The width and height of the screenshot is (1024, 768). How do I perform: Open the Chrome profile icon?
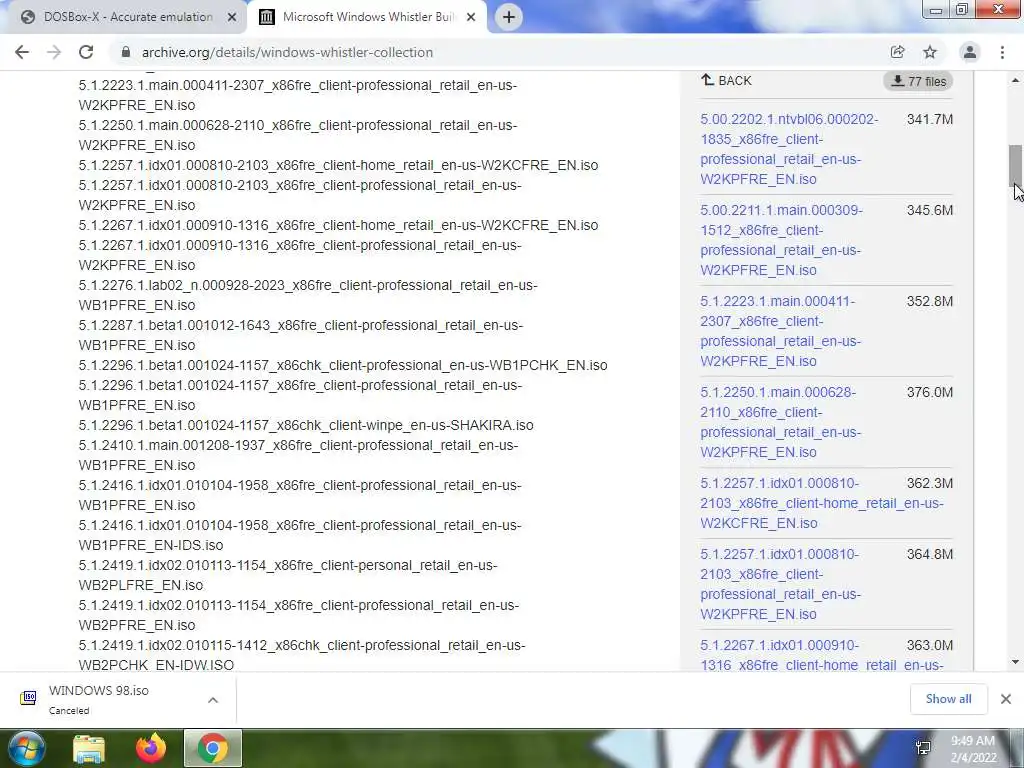pyautogui.click(x=970, y=52)
